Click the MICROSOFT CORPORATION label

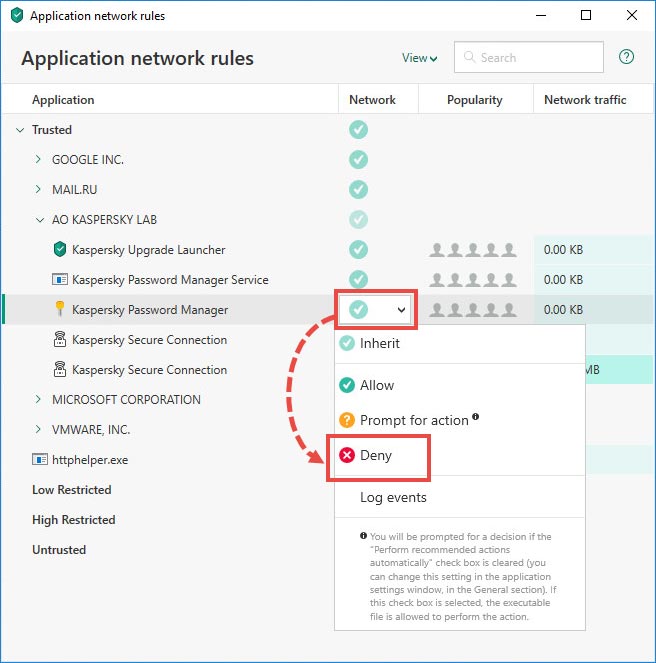126,400
